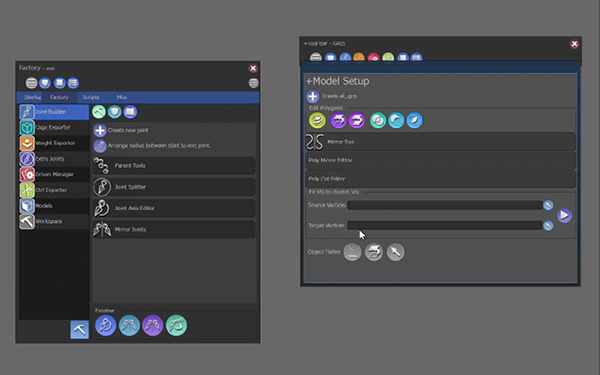Viewport: 600px width, 375px height.
Task: Click the orange icon in the Tool Bar top row
Action: [359, 57]
